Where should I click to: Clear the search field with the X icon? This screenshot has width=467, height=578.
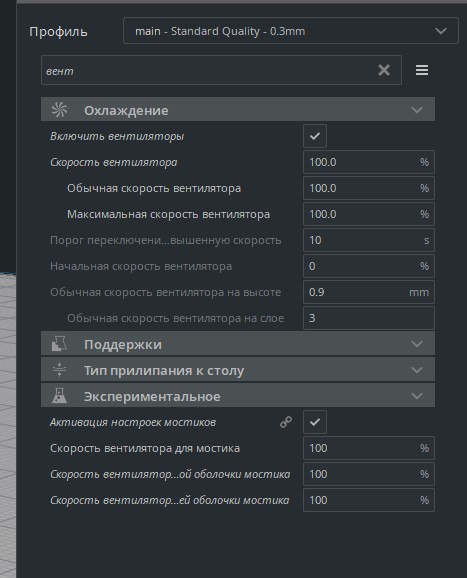384,70
